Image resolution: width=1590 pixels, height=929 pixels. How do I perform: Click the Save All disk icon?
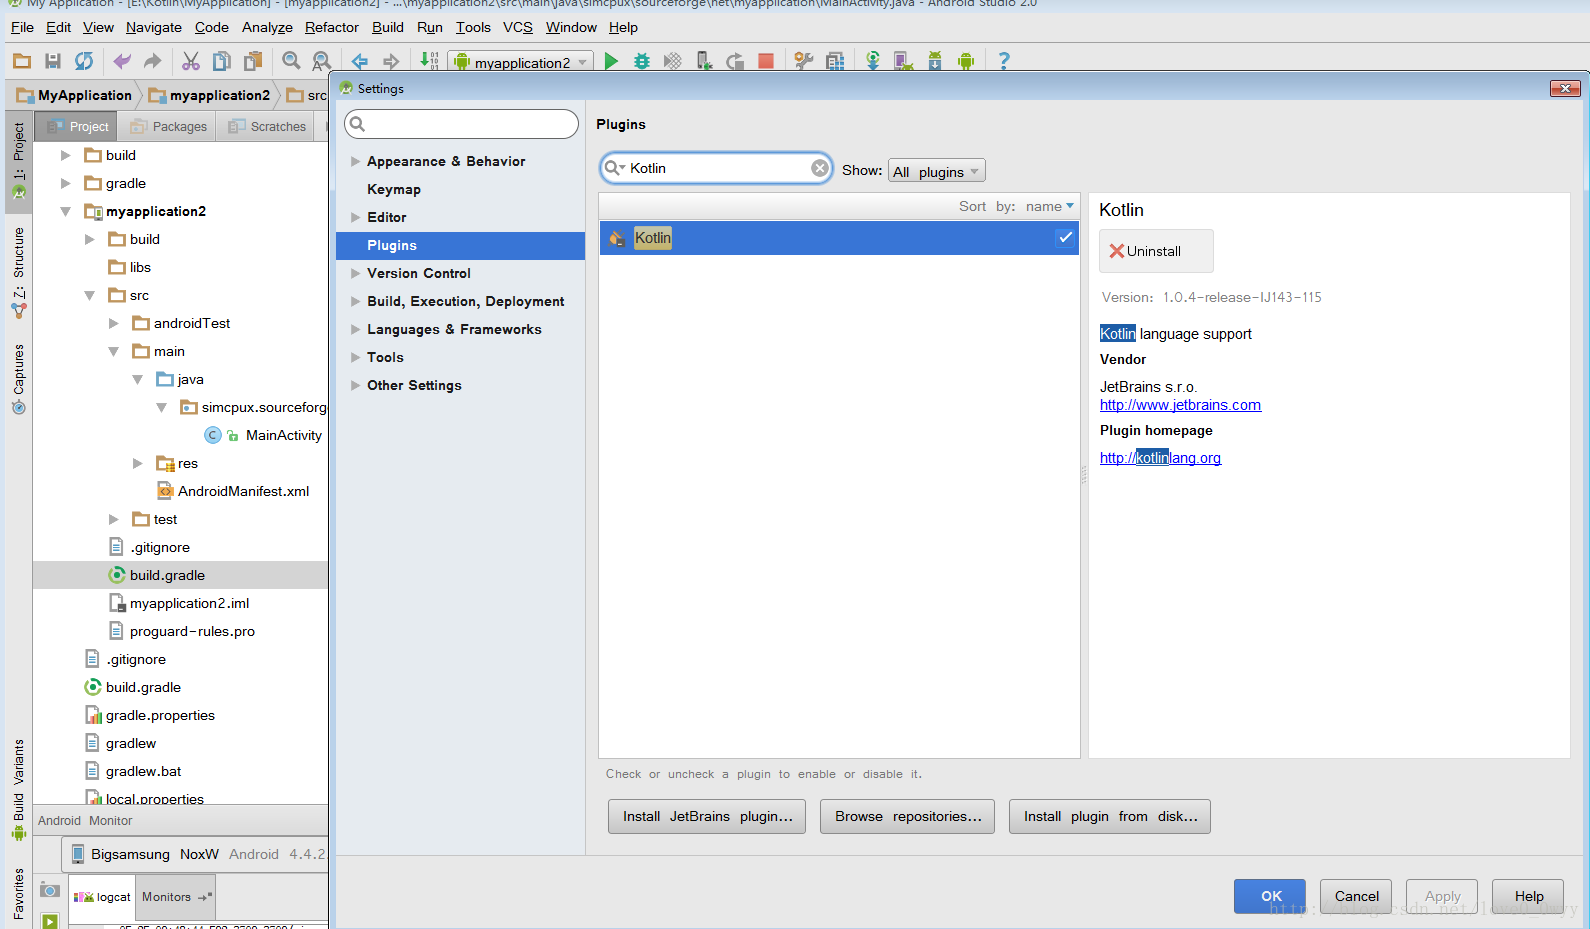[x=53, y=62]
